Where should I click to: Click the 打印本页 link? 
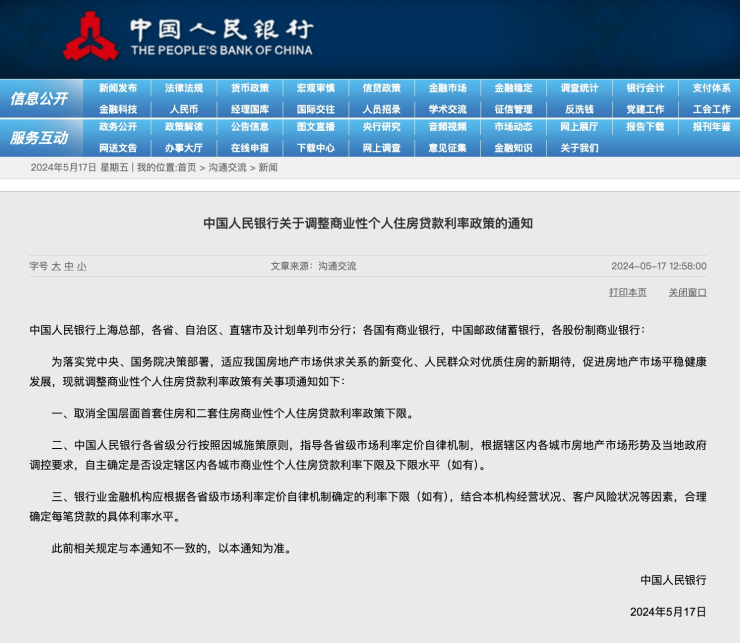click(627, 293)
